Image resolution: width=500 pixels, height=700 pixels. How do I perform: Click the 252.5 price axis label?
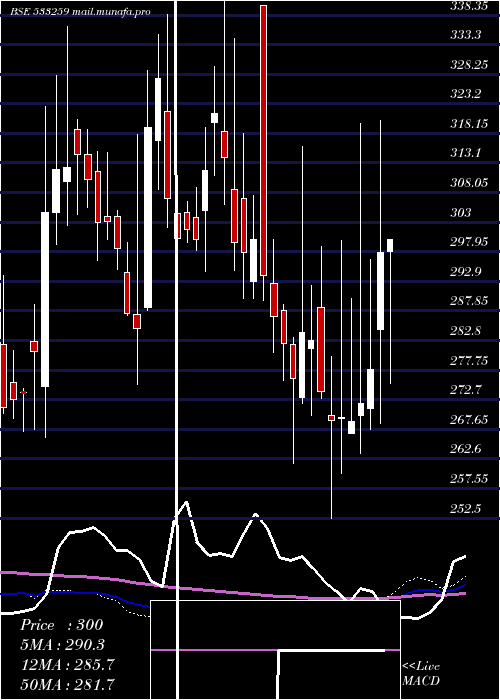(466, 508)
